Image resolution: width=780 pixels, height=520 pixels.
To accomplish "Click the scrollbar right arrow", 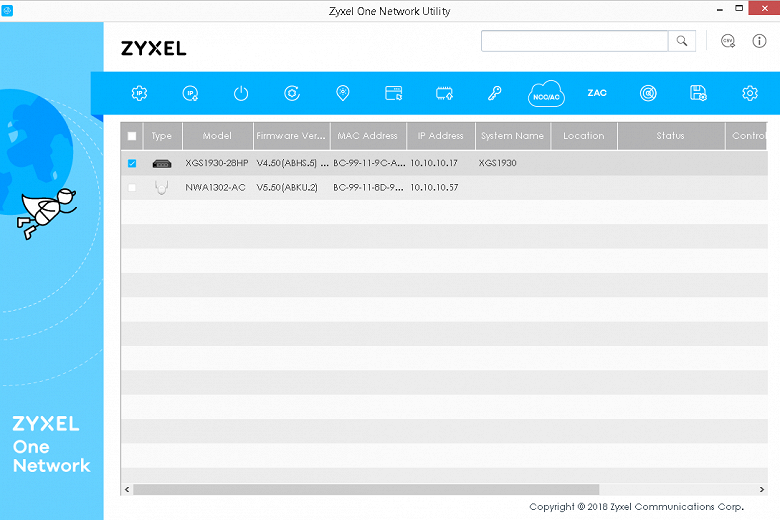I will point(762,490).
